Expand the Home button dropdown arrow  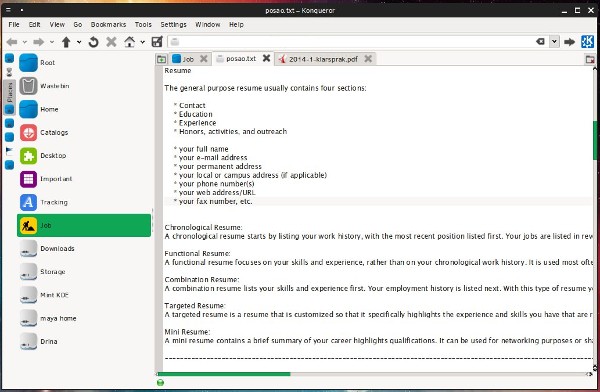coord(142,42)
